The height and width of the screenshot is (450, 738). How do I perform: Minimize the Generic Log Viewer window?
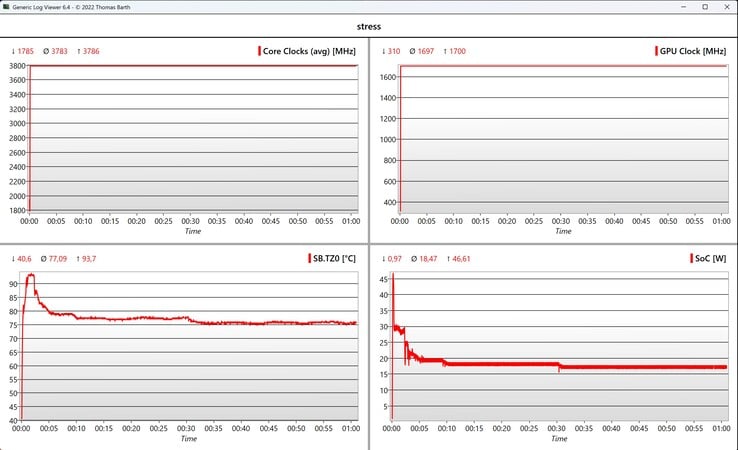pyautogui.click(x=683, y=7)
